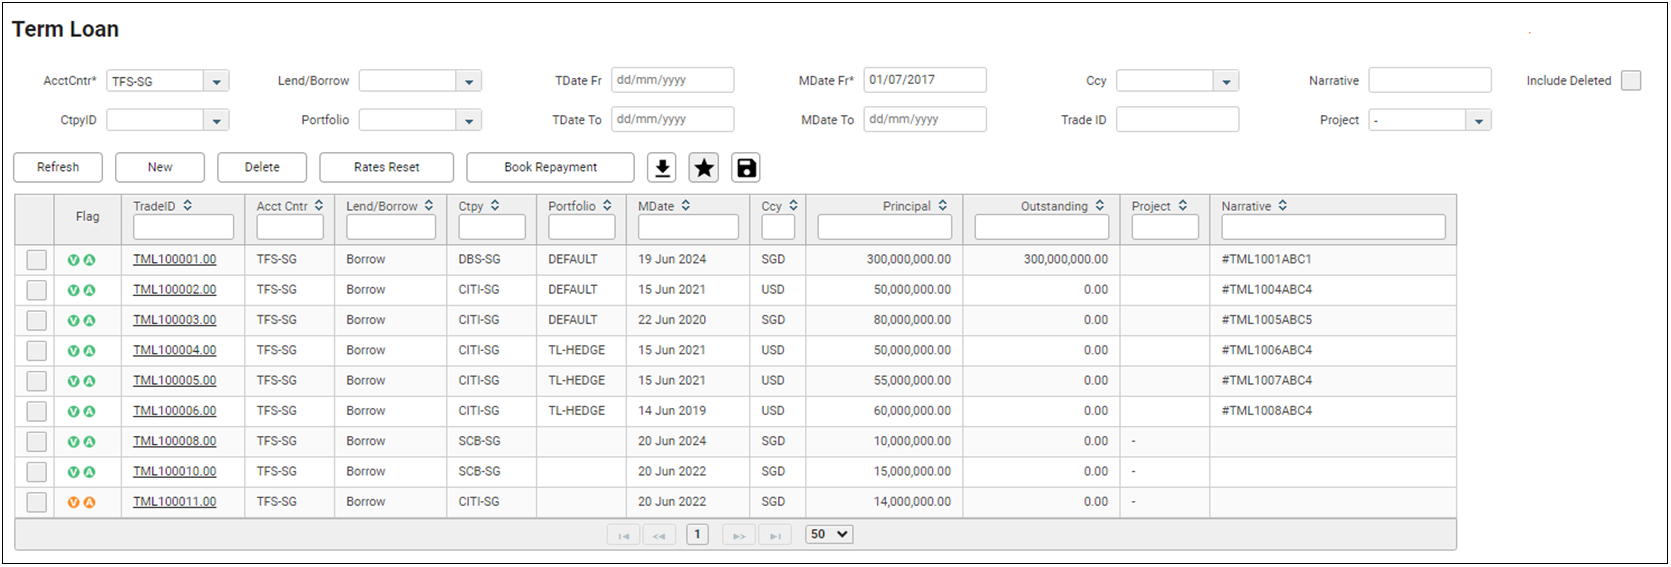Open the Project filter dropdown
Screen dimensions: 1671x567
point(1478,121)
